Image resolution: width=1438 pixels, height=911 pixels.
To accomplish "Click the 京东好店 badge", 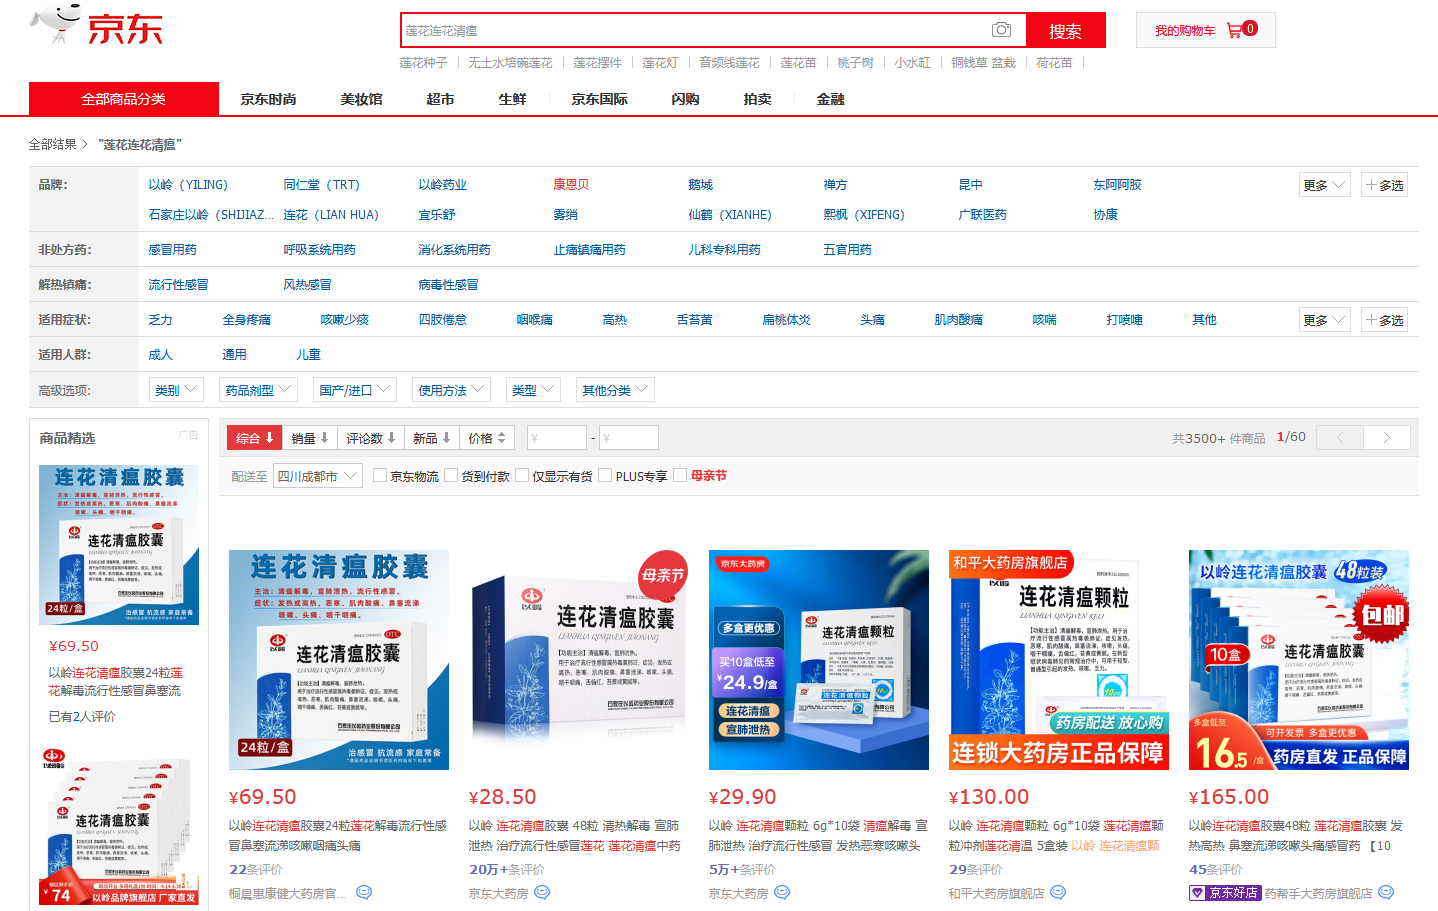I will 1224,893.
